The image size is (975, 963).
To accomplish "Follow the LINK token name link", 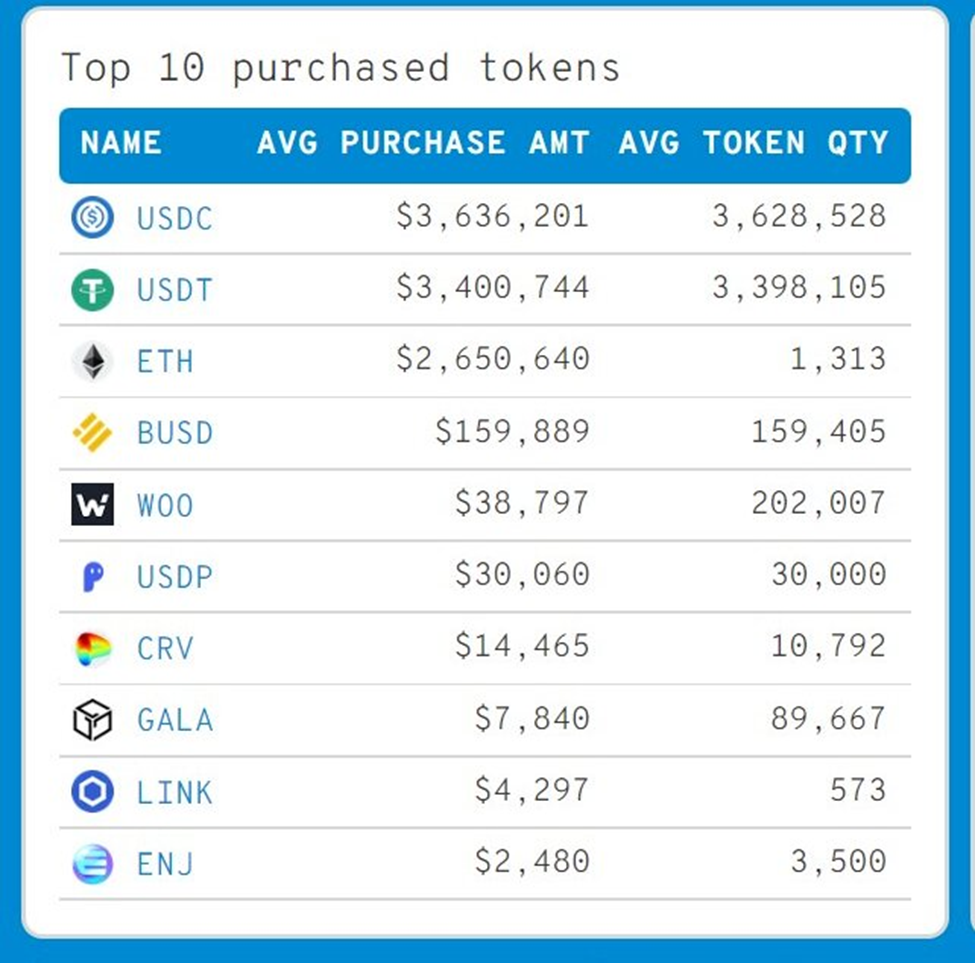I will 175,792.
